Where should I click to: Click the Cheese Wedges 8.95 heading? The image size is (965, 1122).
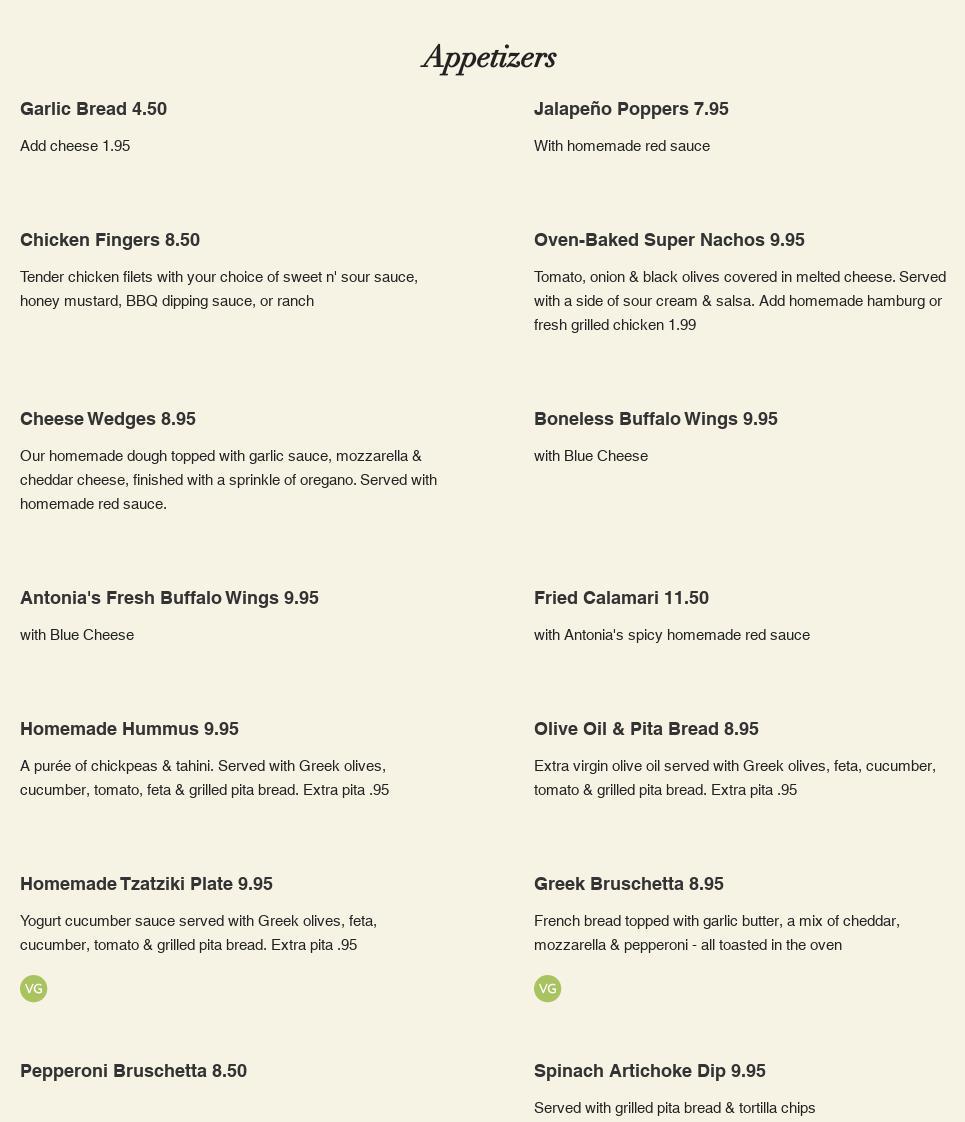tap(108, 419)
